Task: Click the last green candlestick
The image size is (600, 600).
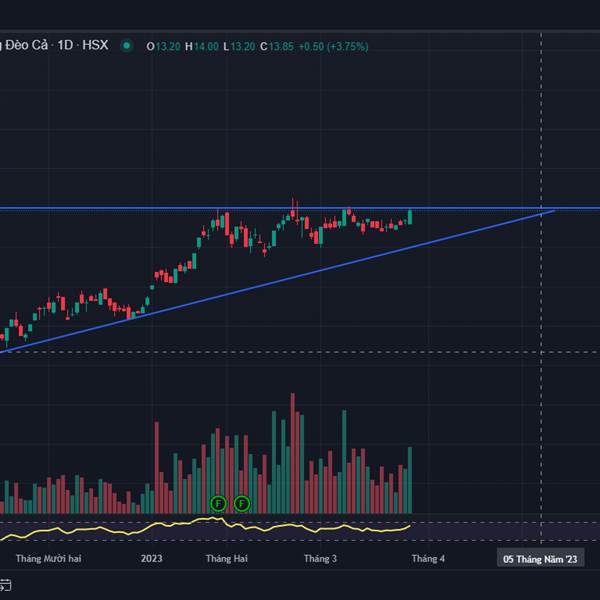Action: tap(410, 217)
